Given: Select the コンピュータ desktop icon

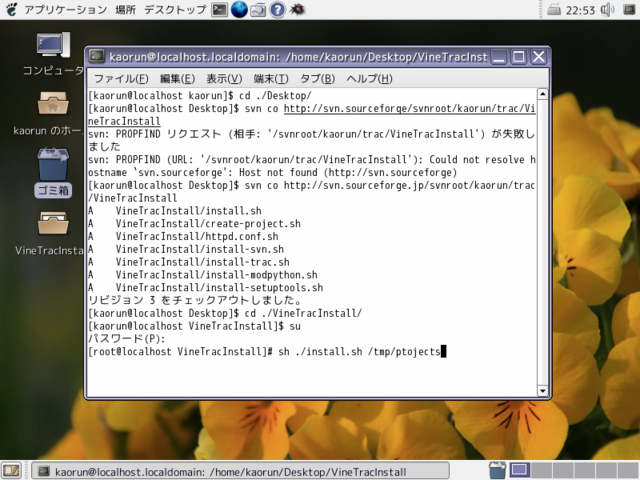Looking at the screenshot, I should pyautogui.click(x=53, y=54).
